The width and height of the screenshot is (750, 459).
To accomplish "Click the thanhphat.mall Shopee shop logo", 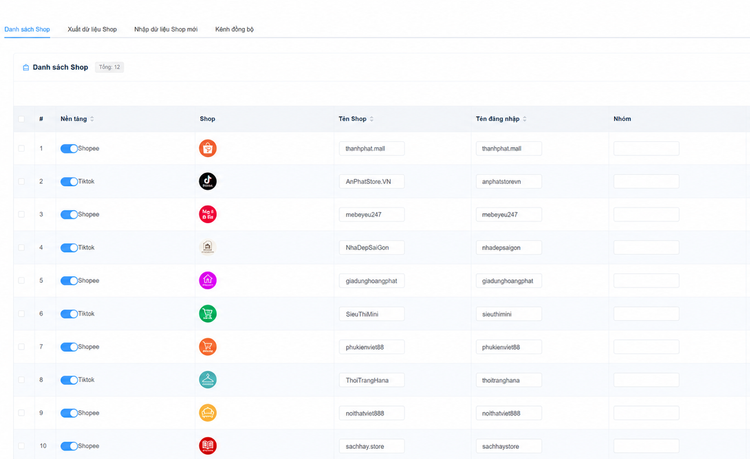I will click(x=208, y=148).
